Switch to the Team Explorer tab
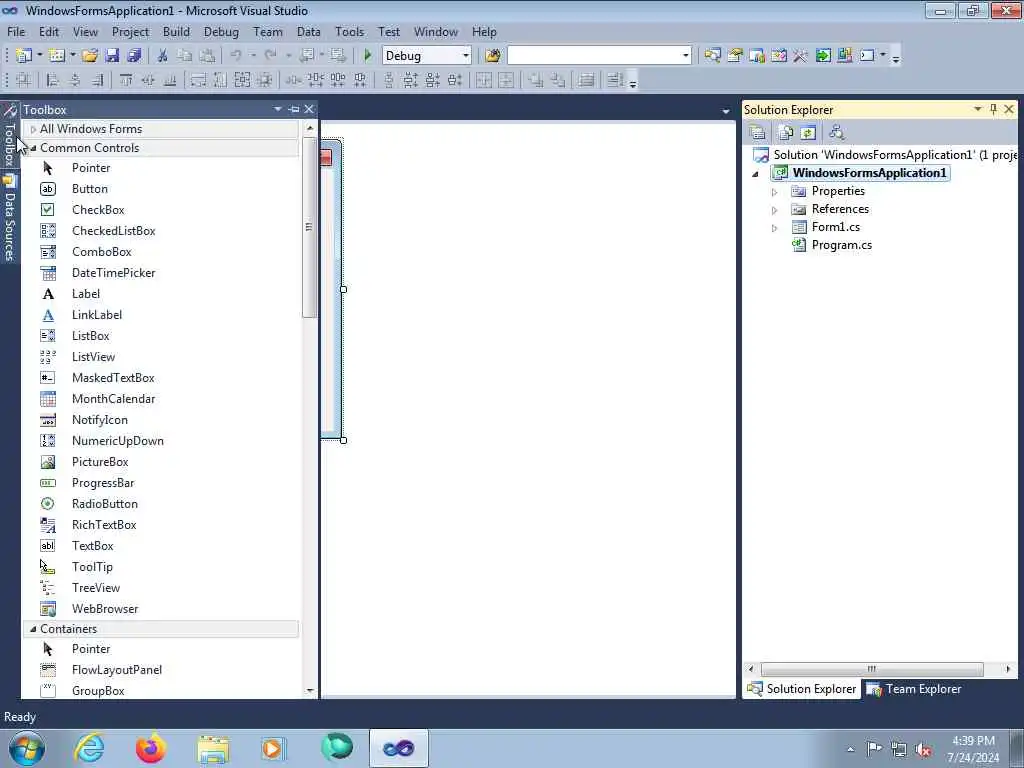The image size is (1024, 768). [x=914, y=689]
